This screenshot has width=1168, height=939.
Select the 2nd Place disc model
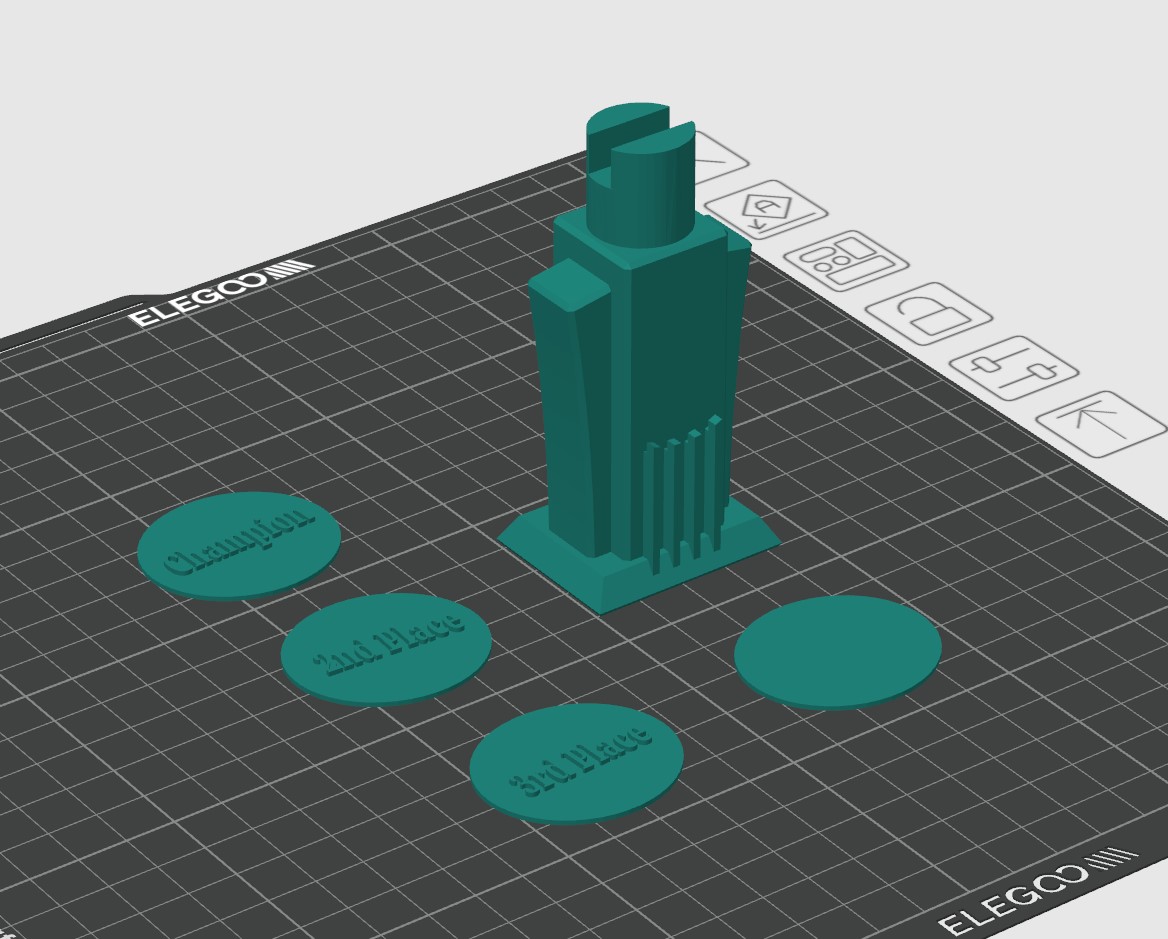point(386,649)
